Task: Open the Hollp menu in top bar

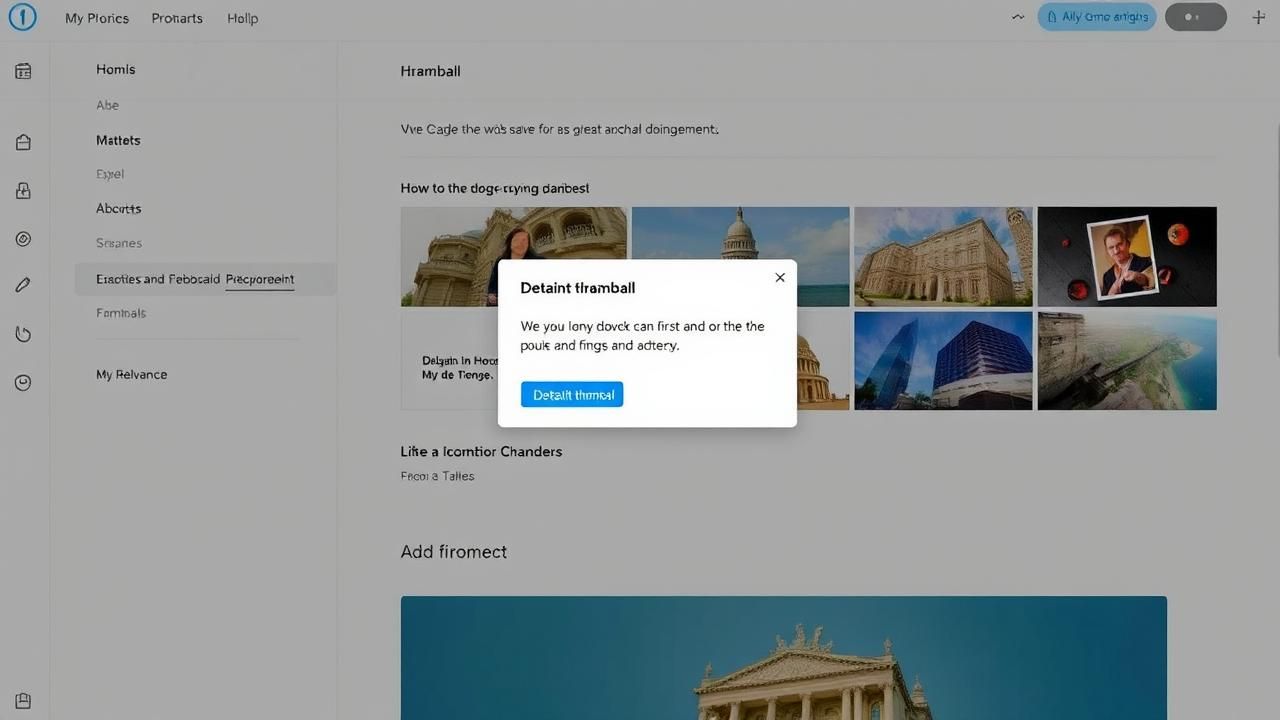Action: [242, 18]
